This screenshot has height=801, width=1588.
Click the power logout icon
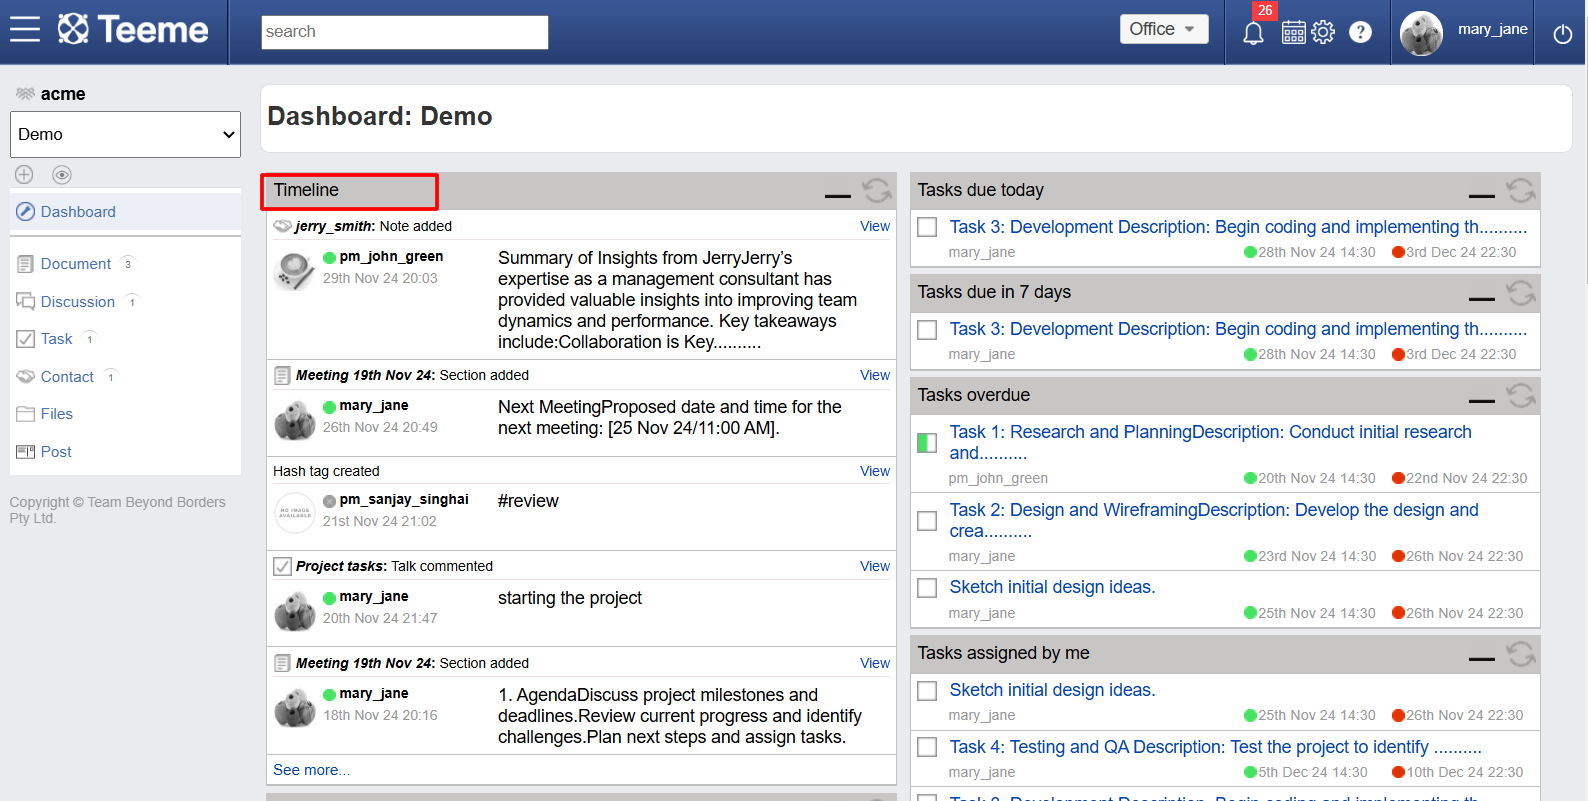[1563, 34]
